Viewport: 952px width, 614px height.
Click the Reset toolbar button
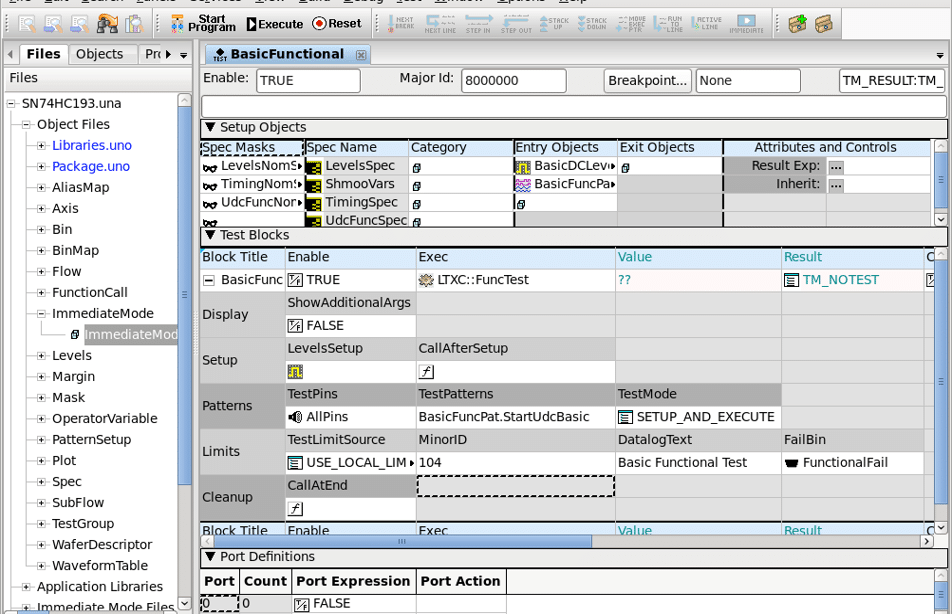(336, 24)
